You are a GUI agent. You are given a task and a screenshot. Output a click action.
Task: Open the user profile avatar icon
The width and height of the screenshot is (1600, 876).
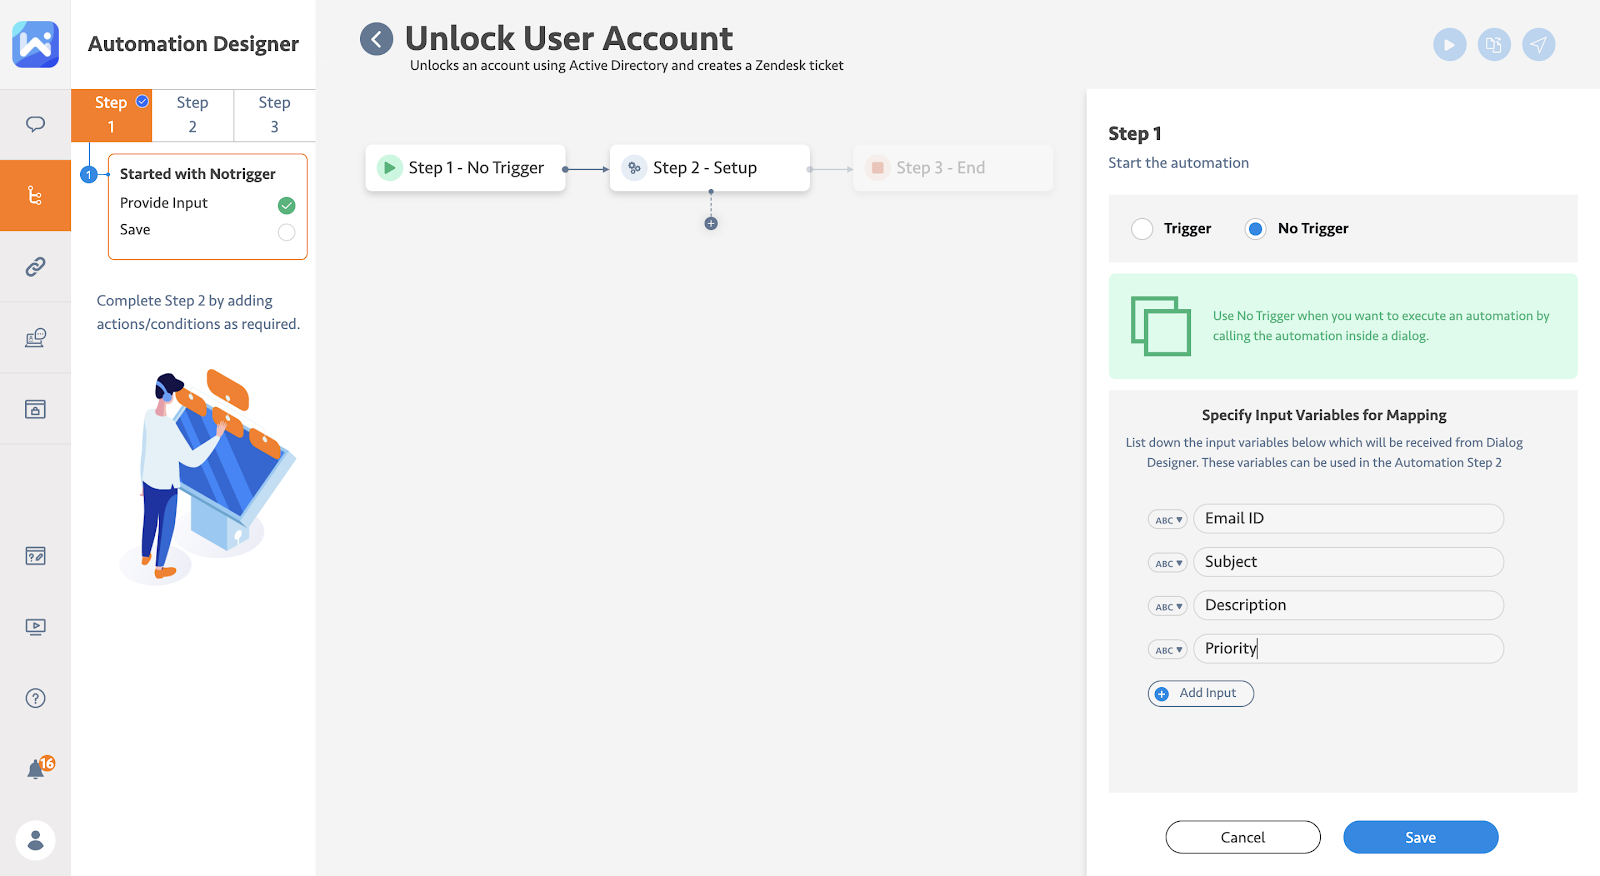[x=35, y=840]
